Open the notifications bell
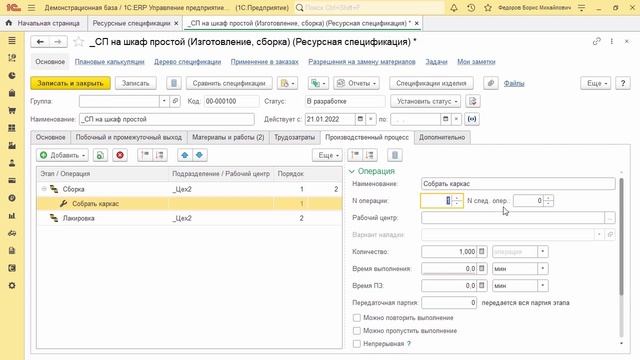 (454, 8)
